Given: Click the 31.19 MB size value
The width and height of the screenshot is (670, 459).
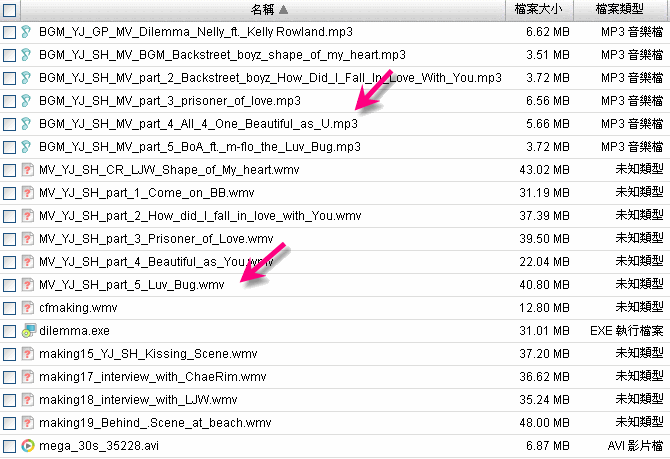Looking at the screenshot, I should pos(544,193).
